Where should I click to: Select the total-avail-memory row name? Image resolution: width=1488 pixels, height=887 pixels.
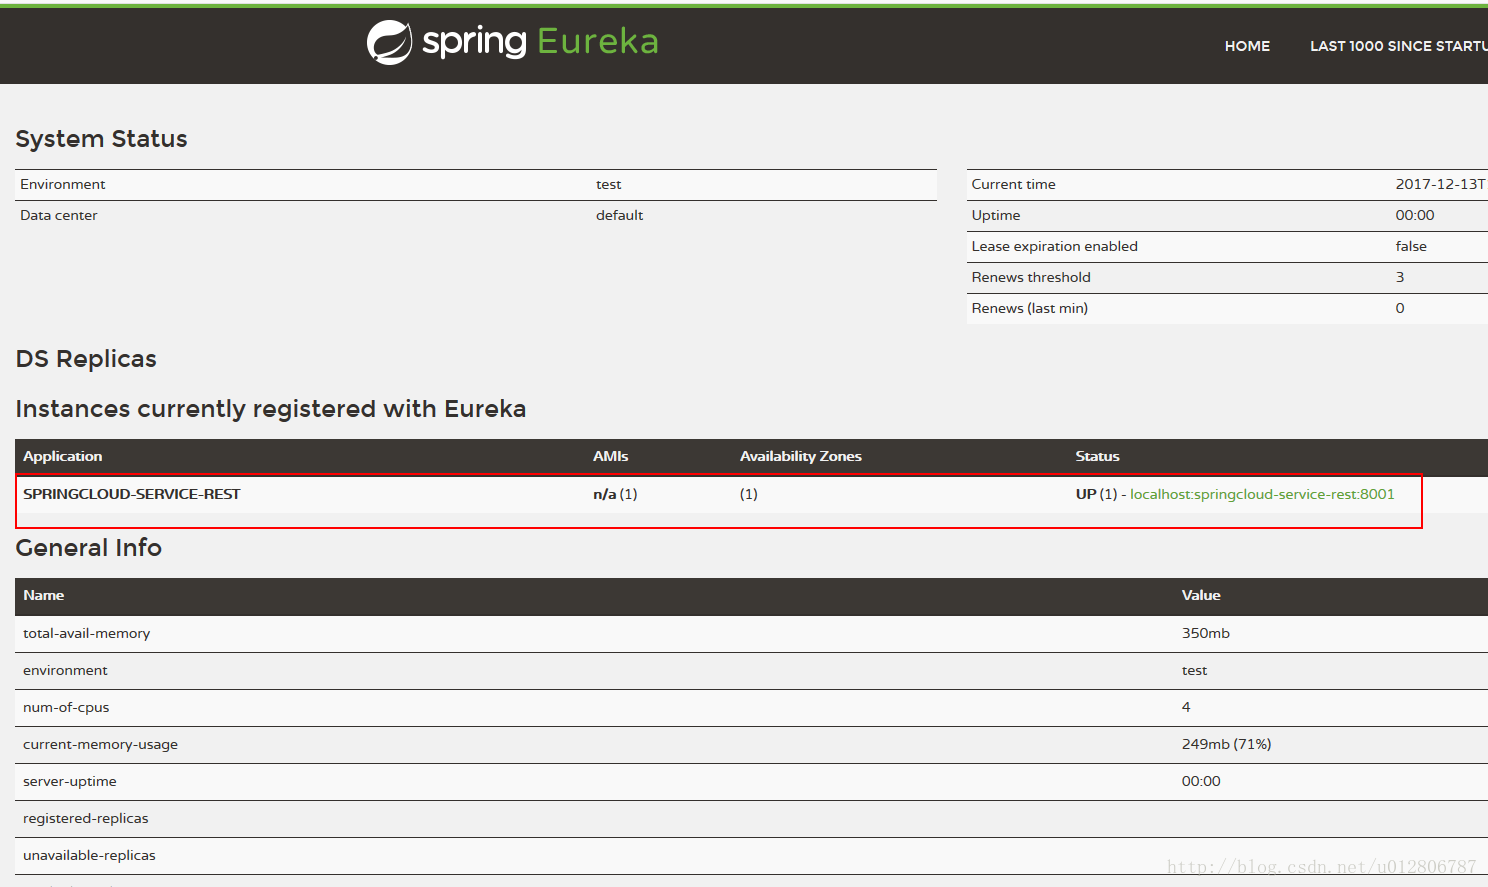coord(86,633)
